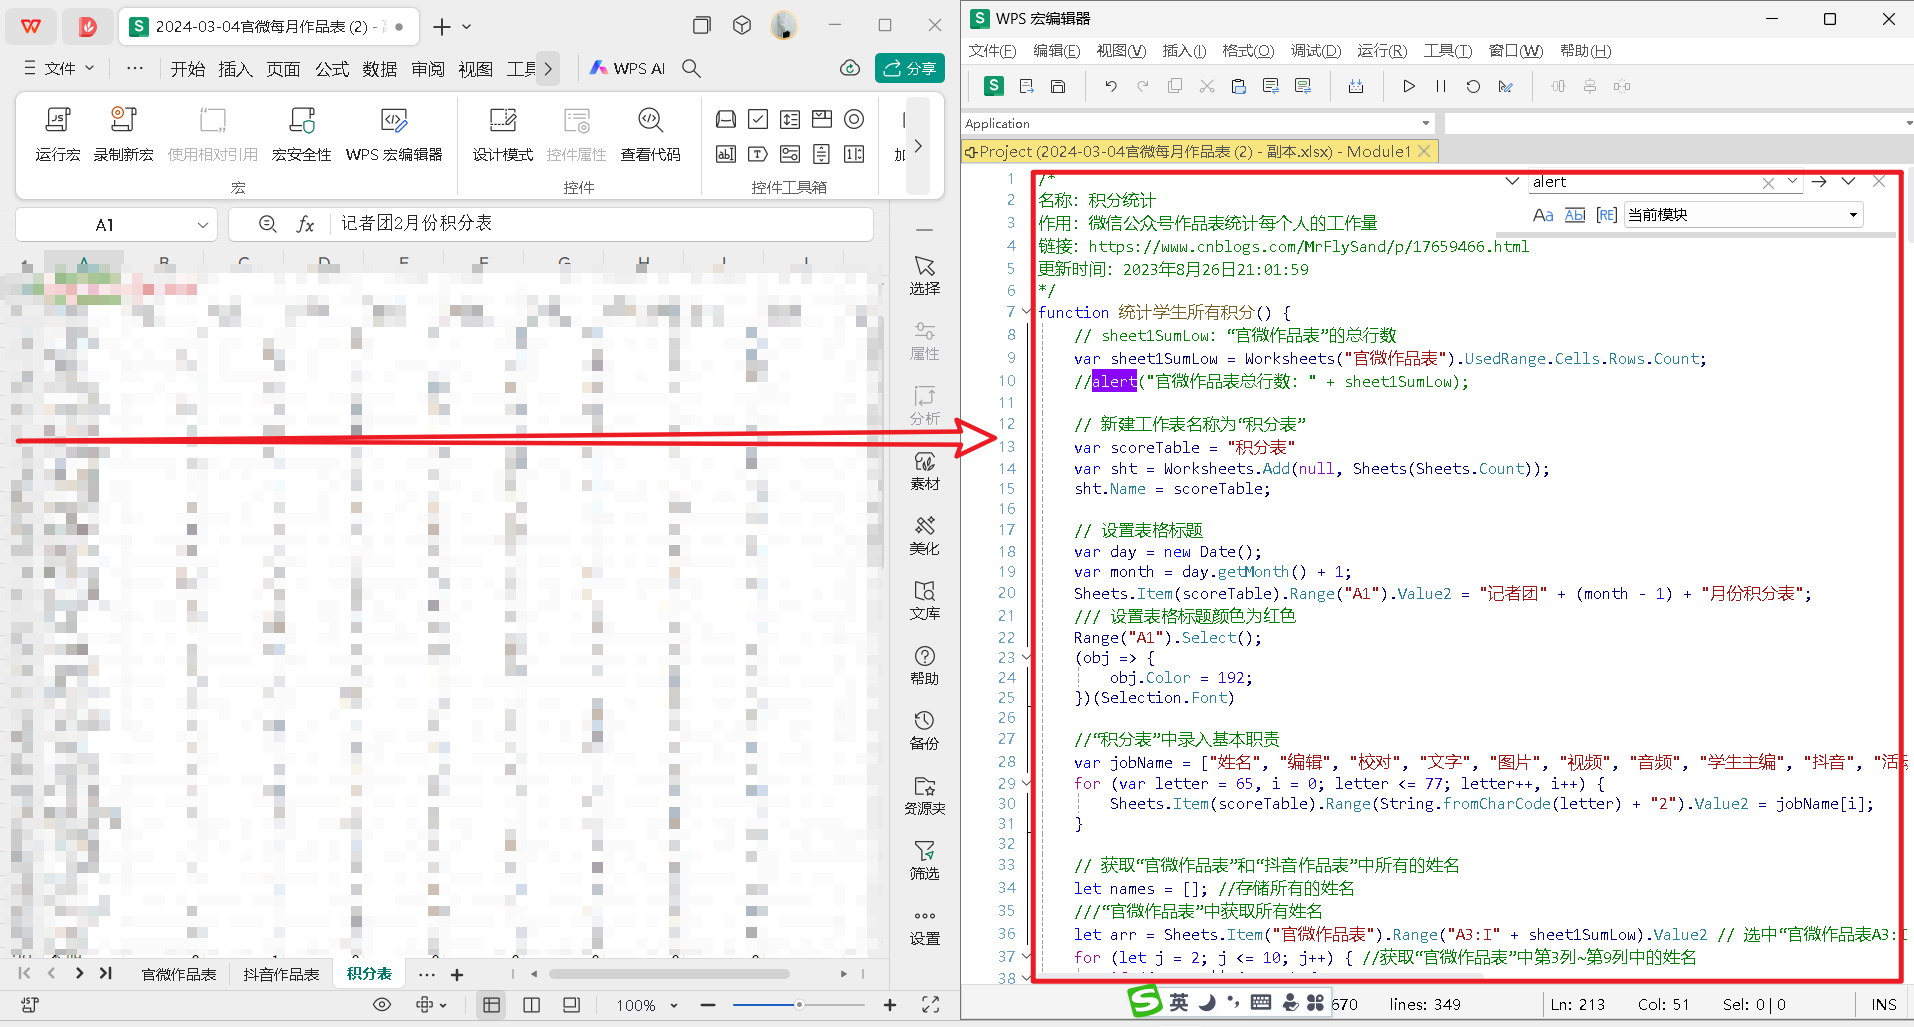Click the reset button in macro editor toolbar
1914x1027 pixels.
(1473, 86)
